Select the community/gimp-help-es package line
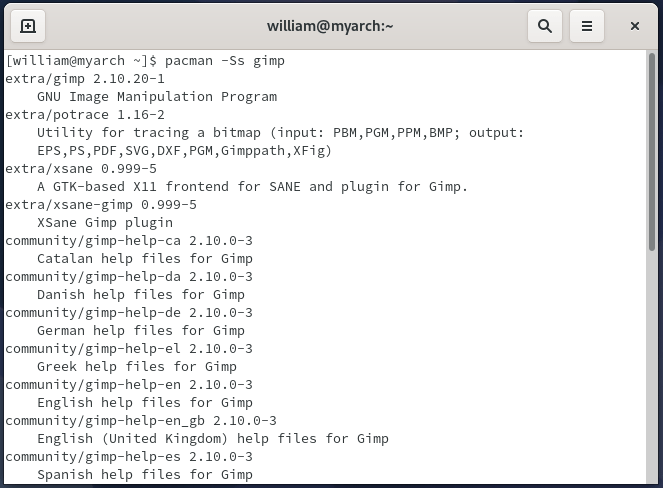Screen dimensions: 663x488 coord(129,456)
